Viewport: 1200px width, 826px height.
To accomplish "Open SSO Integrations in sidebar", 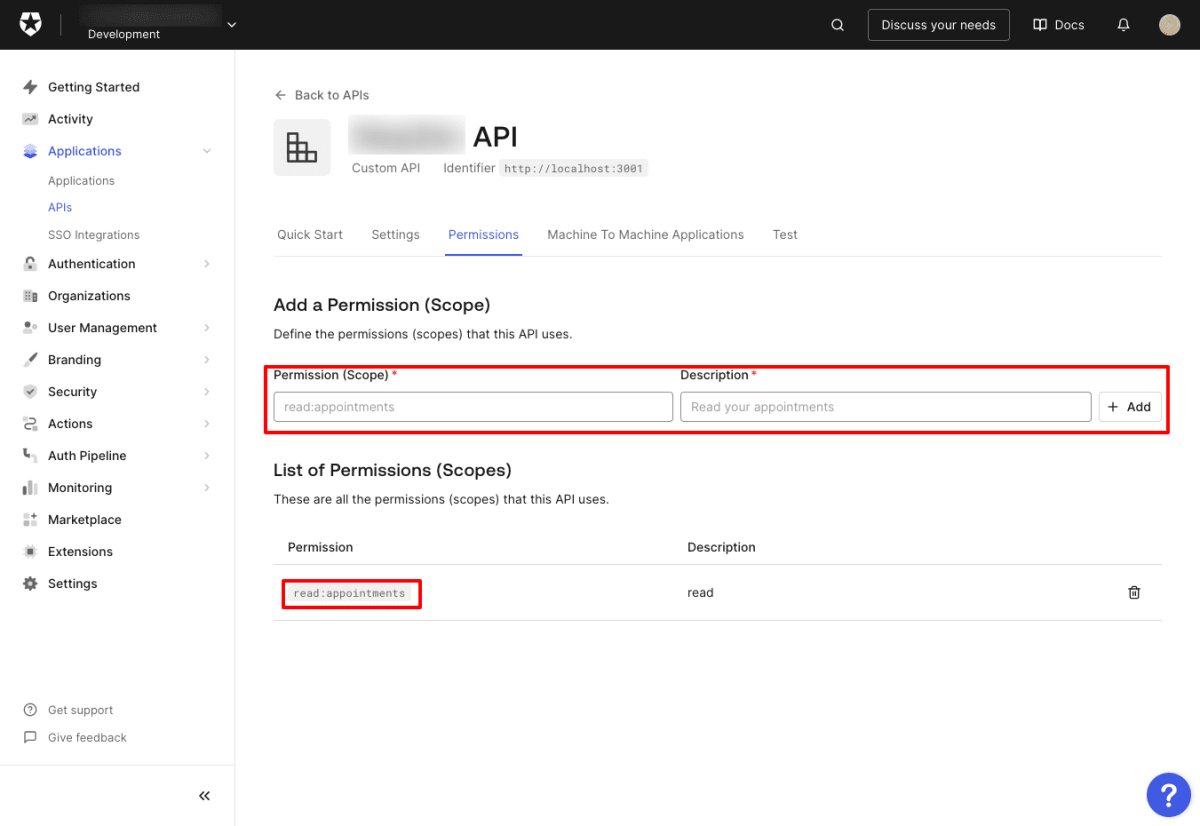I will (x=94, y=235).
